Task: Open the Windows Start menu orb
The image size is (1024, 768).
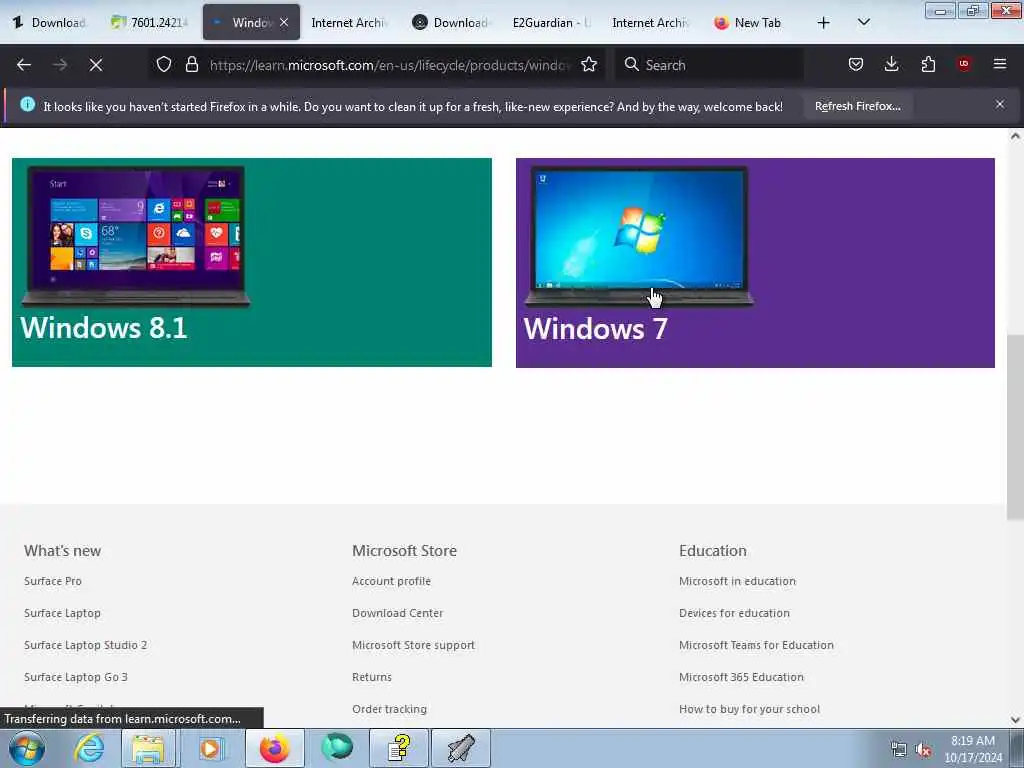Action: [x=27, y=748]
